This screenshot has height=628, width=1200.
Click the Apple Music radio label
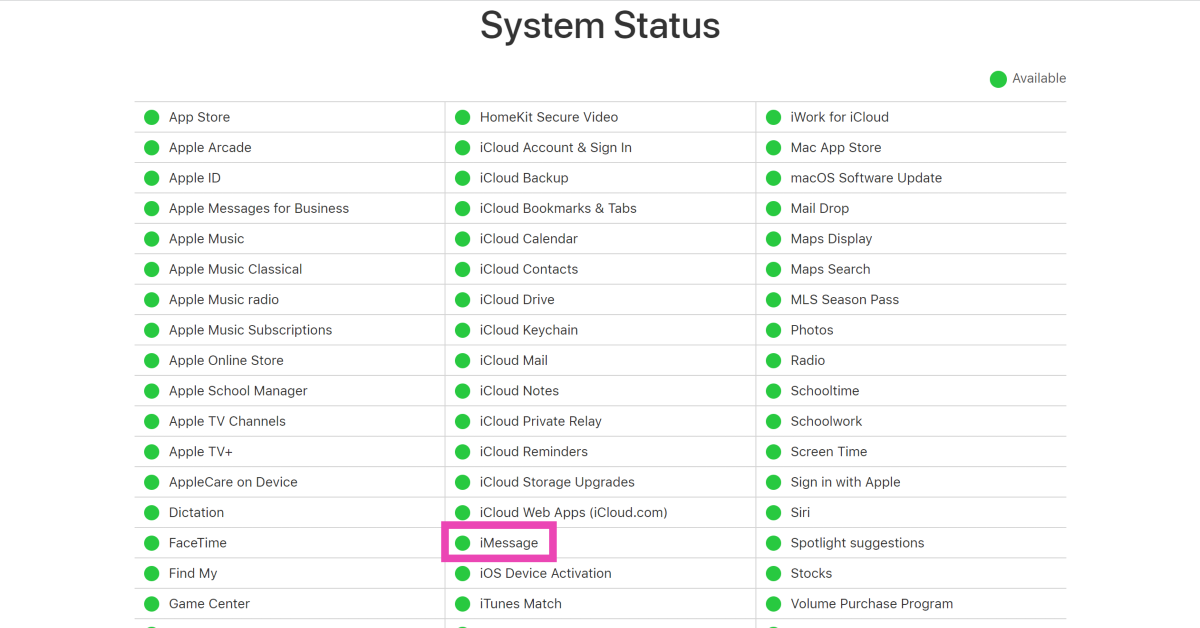point(224,299)
